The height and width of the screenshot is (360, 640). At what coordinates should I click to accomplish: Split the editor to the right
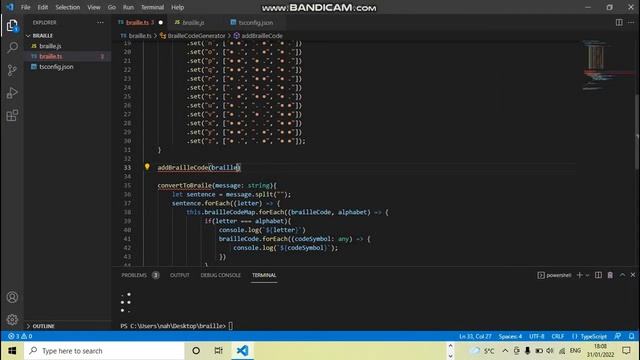(619, 22)
